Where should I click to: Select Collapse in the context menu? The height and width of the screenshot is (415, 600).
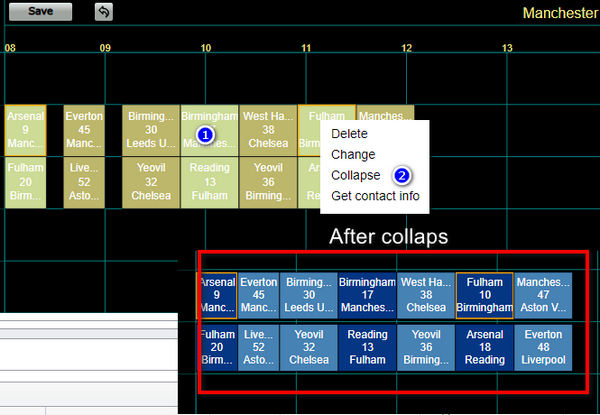pyautogui.click(x=355, y=175)
